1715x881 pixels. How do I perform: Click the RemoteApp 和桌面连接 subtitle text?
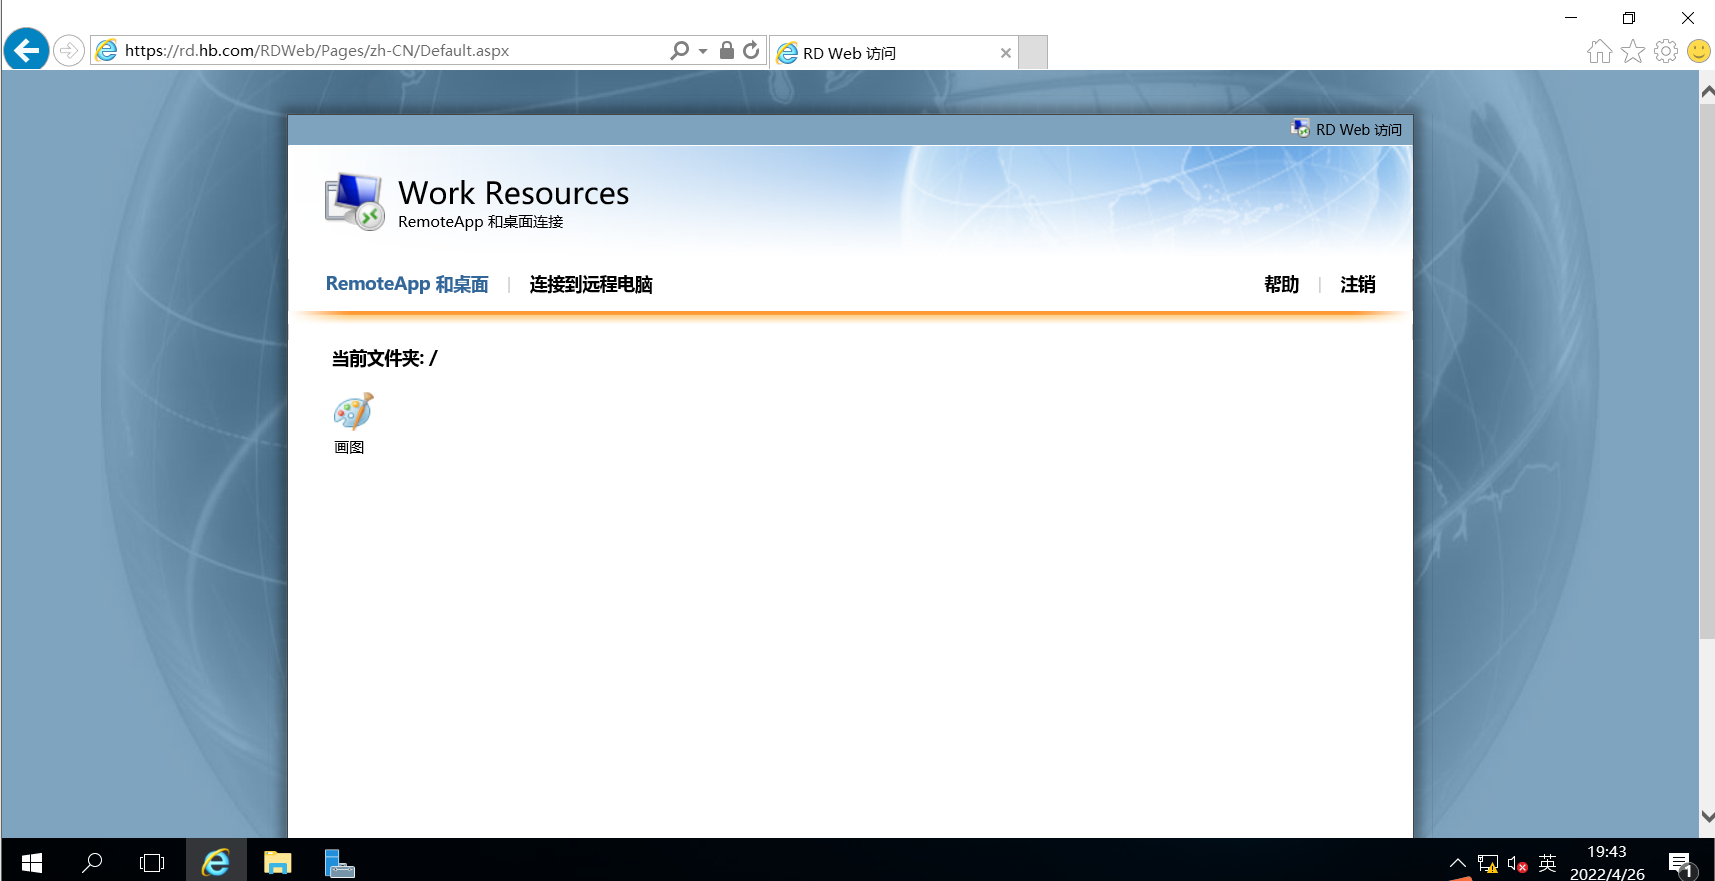[481, 222]
